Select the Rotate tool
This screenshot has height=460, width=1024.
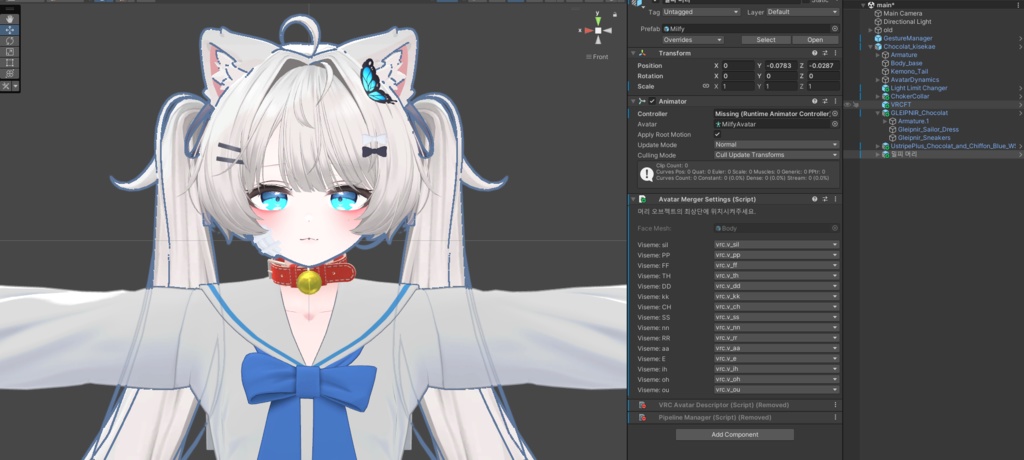tap(10, 41)
